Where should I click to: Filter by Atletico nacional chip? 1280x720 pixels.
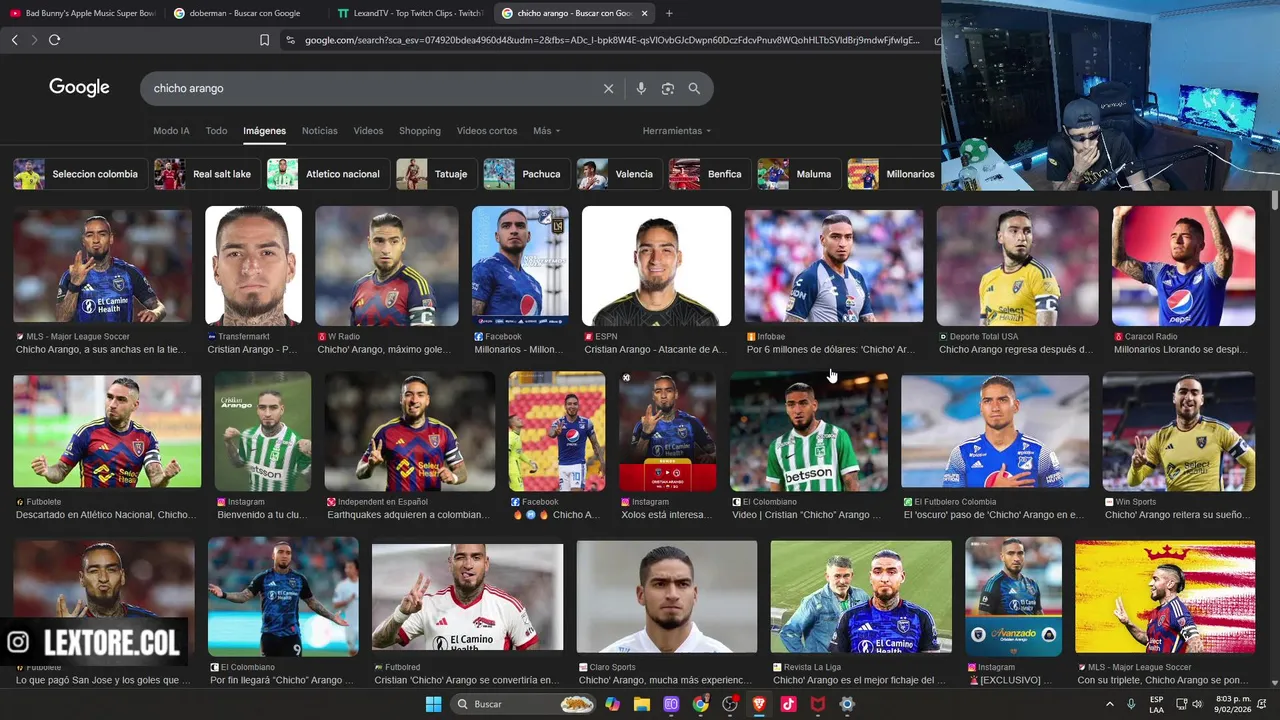coord(327,174)
